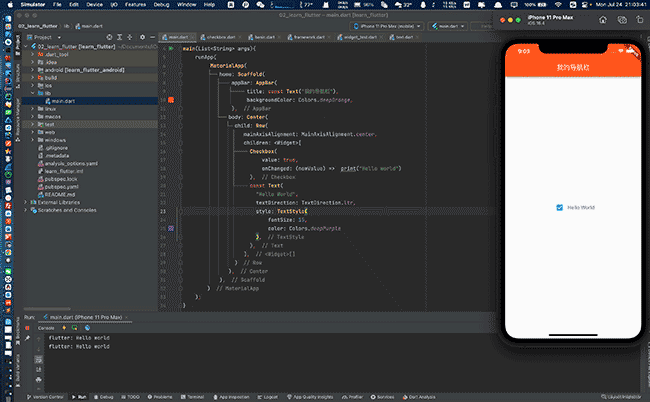This screenshot has width=650, height=402.
Task: Click locate file target icon in Project panel
Action: click(x=109, y=37)
